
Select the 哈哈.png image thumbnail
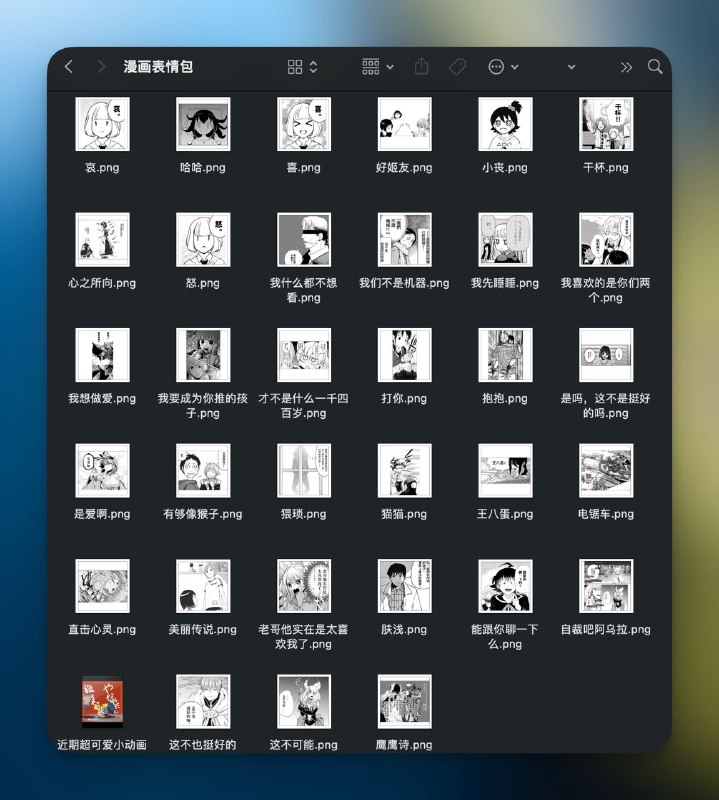pos(203,124)
